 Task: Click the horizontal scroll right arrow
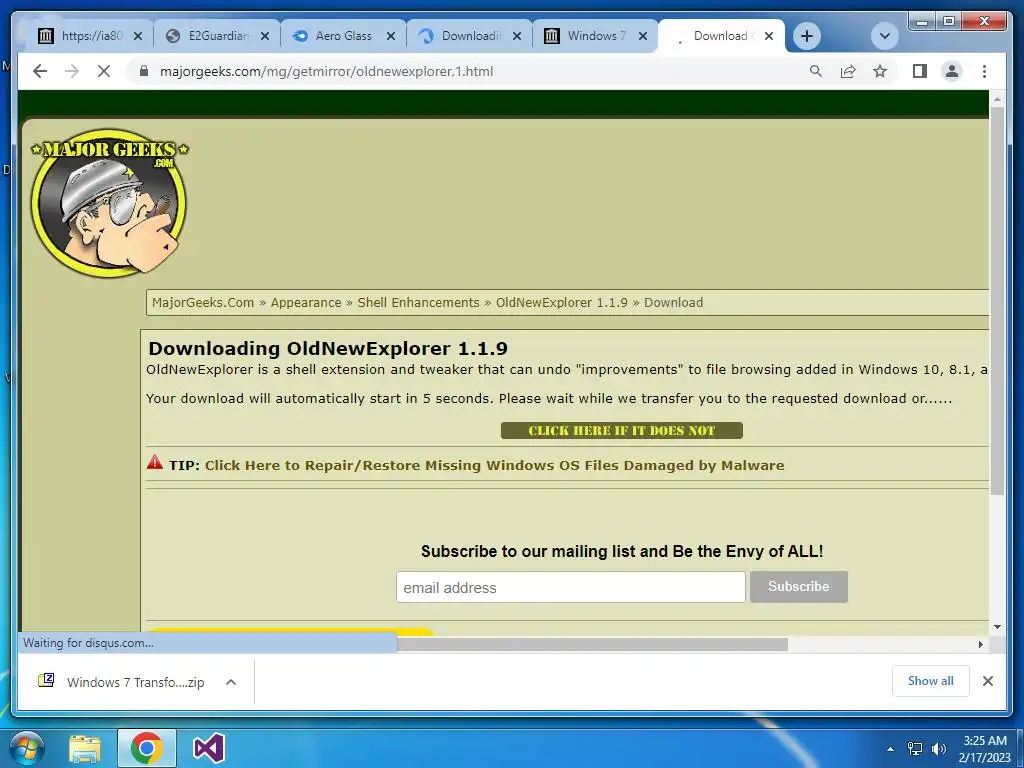[981, 644]
